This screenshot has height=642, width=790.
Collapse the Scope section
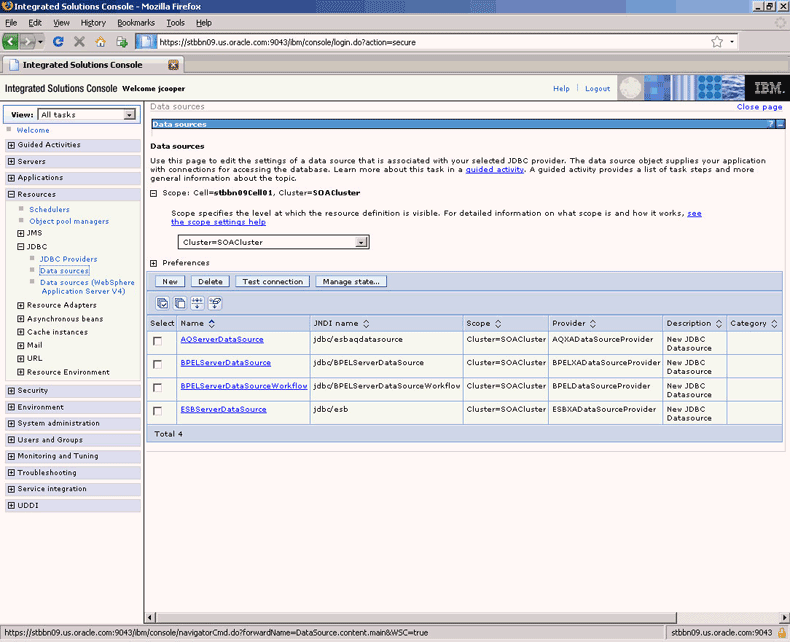pos(154,193)
